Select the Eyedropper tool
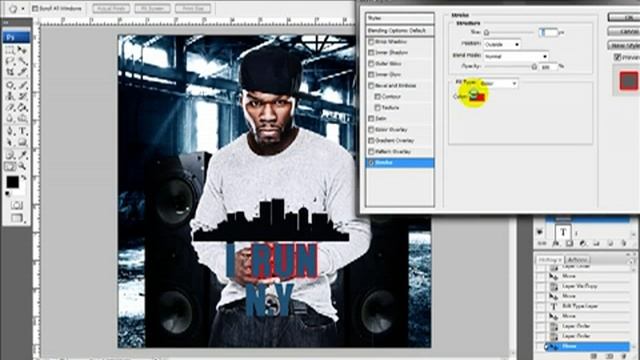 22,155
